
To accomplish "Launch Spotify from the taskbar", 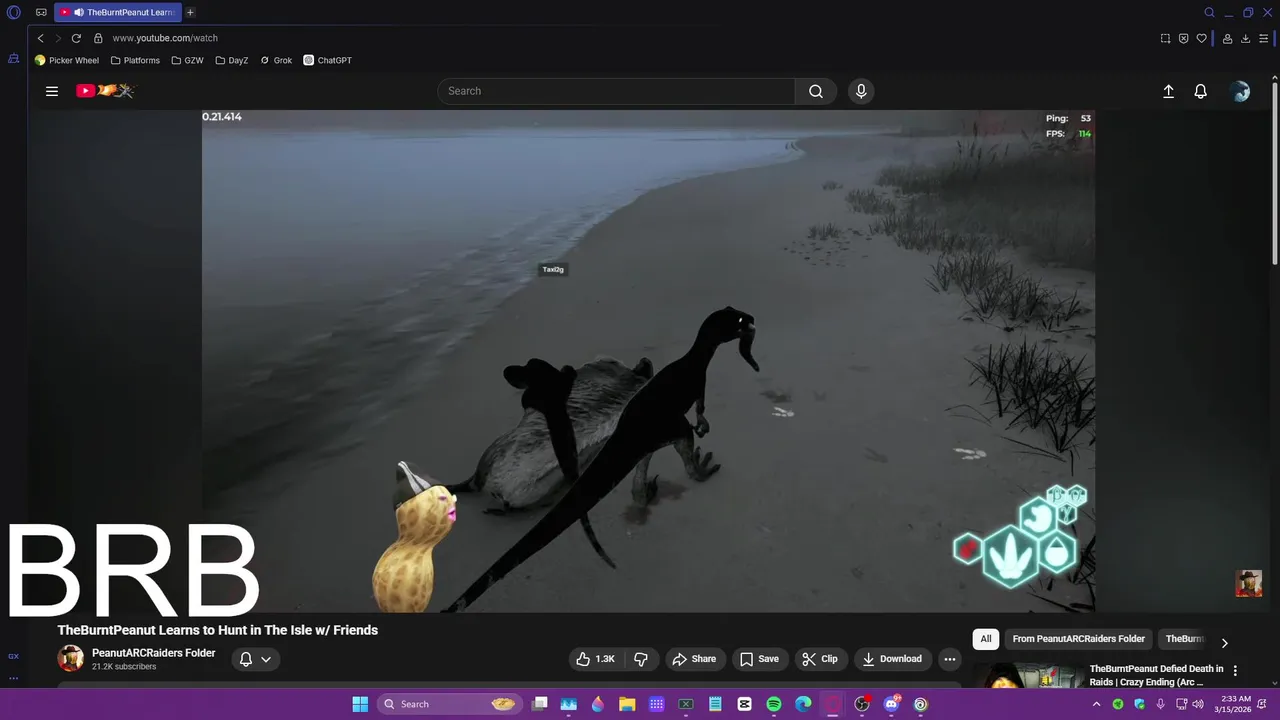I will point(774,704).
